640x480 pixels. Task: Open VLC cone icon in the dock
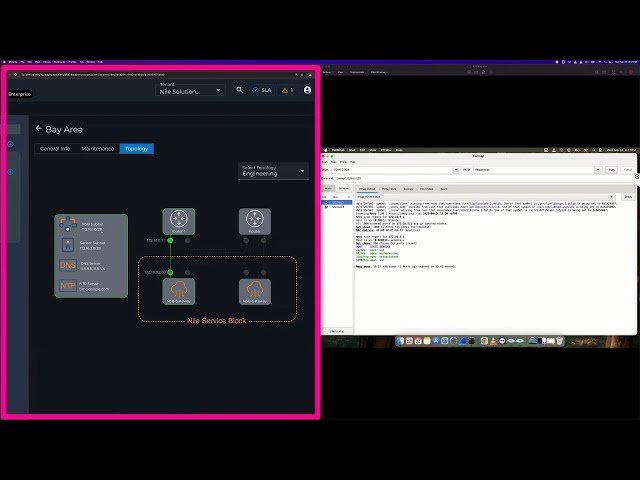493,341
